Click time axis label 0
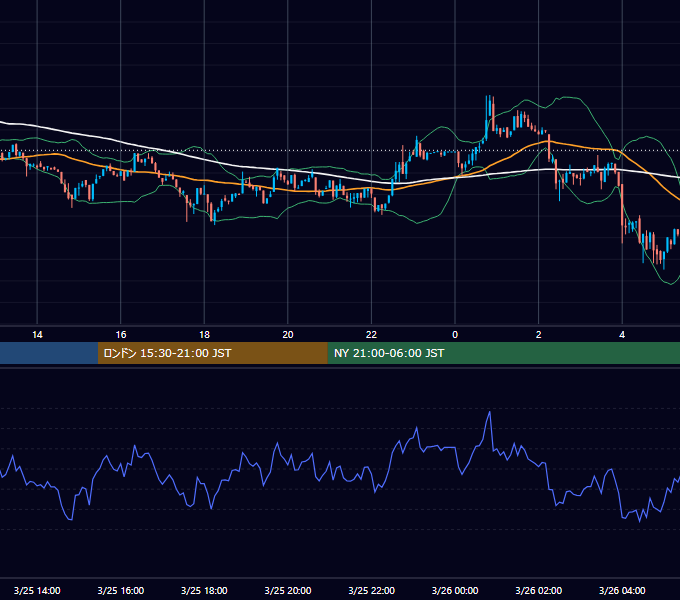Screen dimensions: 680x600 click(x=455, y=335)
